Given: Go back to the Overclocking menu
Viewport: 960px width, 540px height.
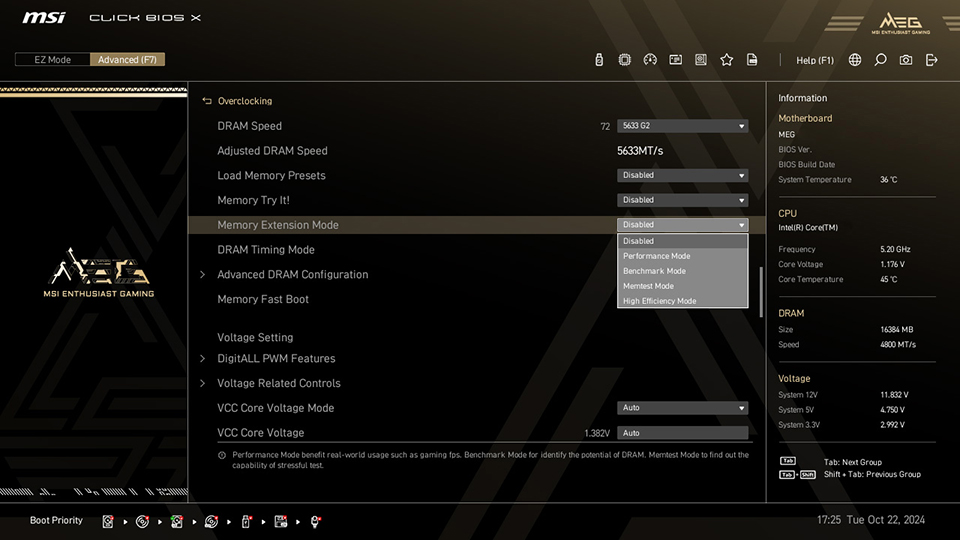Looking at the screenshot, I should pos(245,101).
